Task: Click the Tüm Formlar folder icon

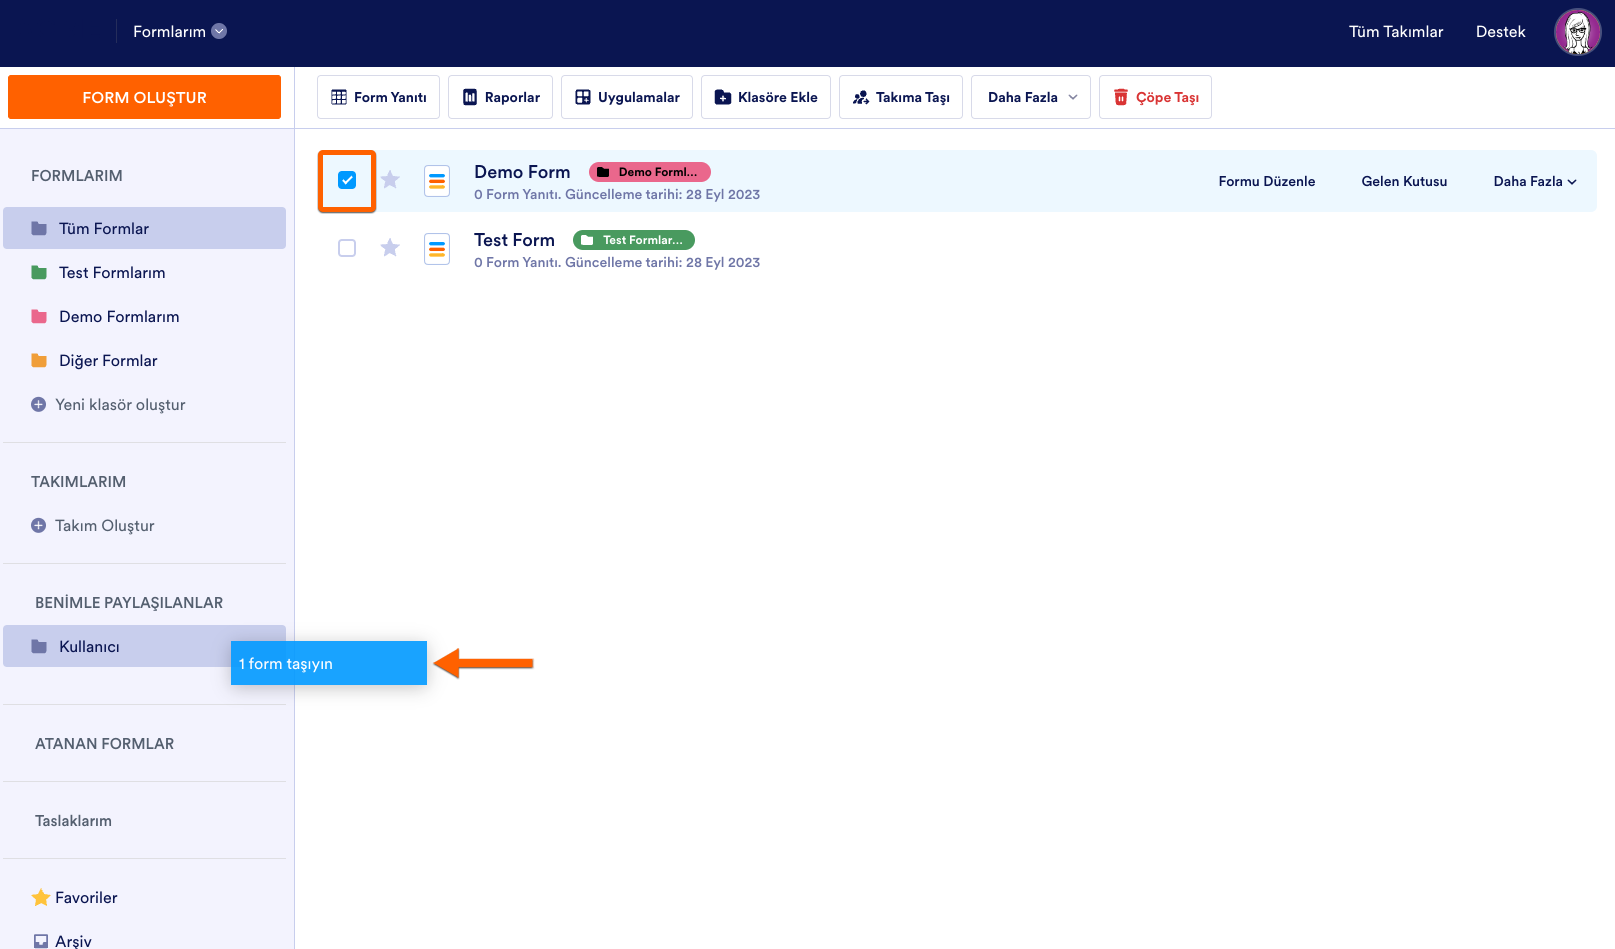Action: pos(39,229)
